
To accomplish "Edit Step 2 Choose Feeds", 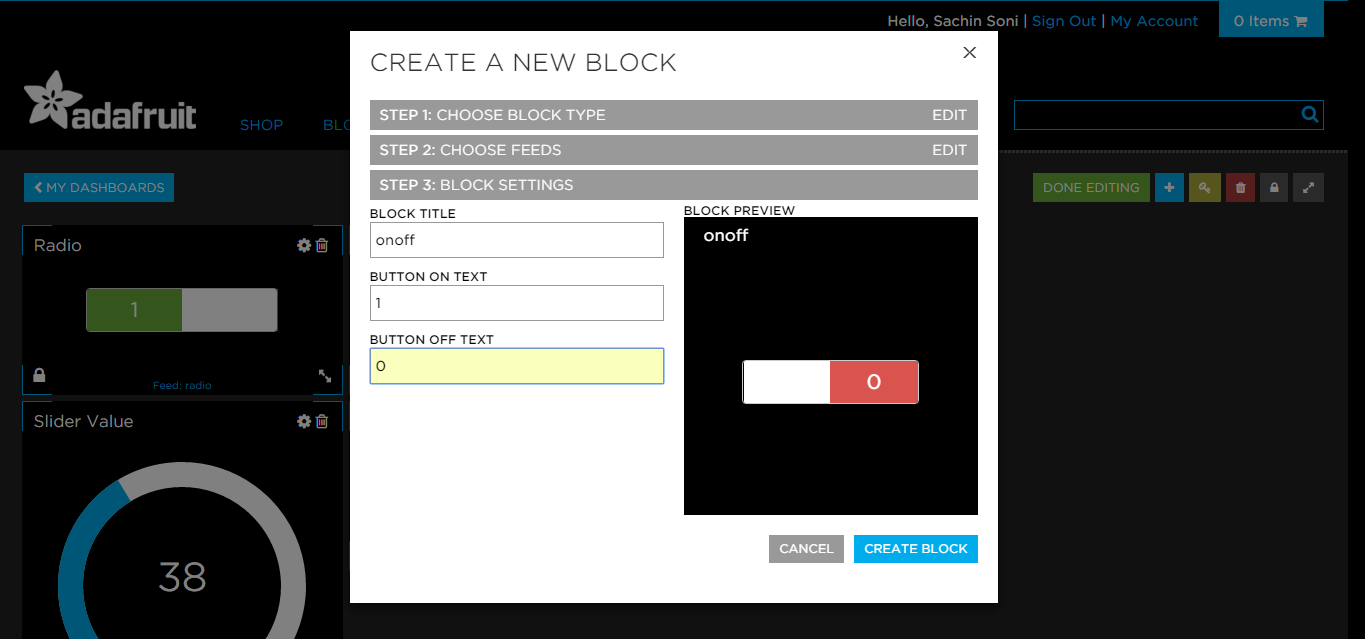I will tap(949, 150).
